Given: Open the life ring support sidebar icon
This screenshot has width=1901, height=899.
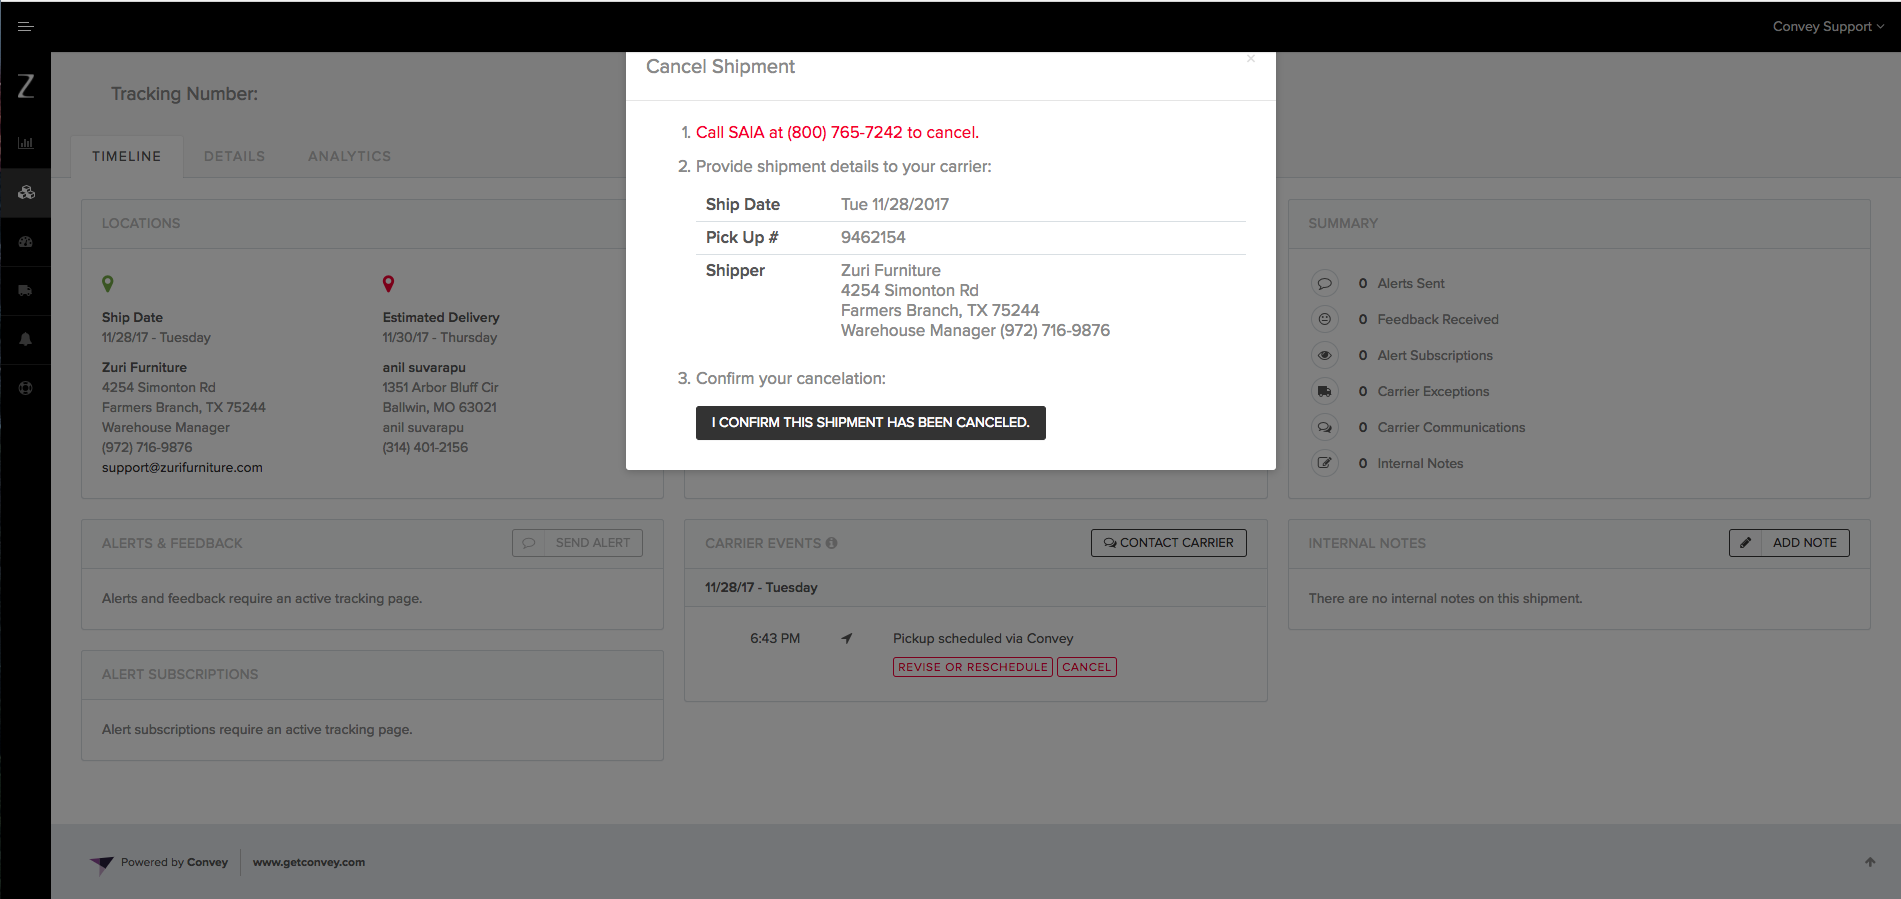Looking at the screenshot, I should tap(26, 388).
